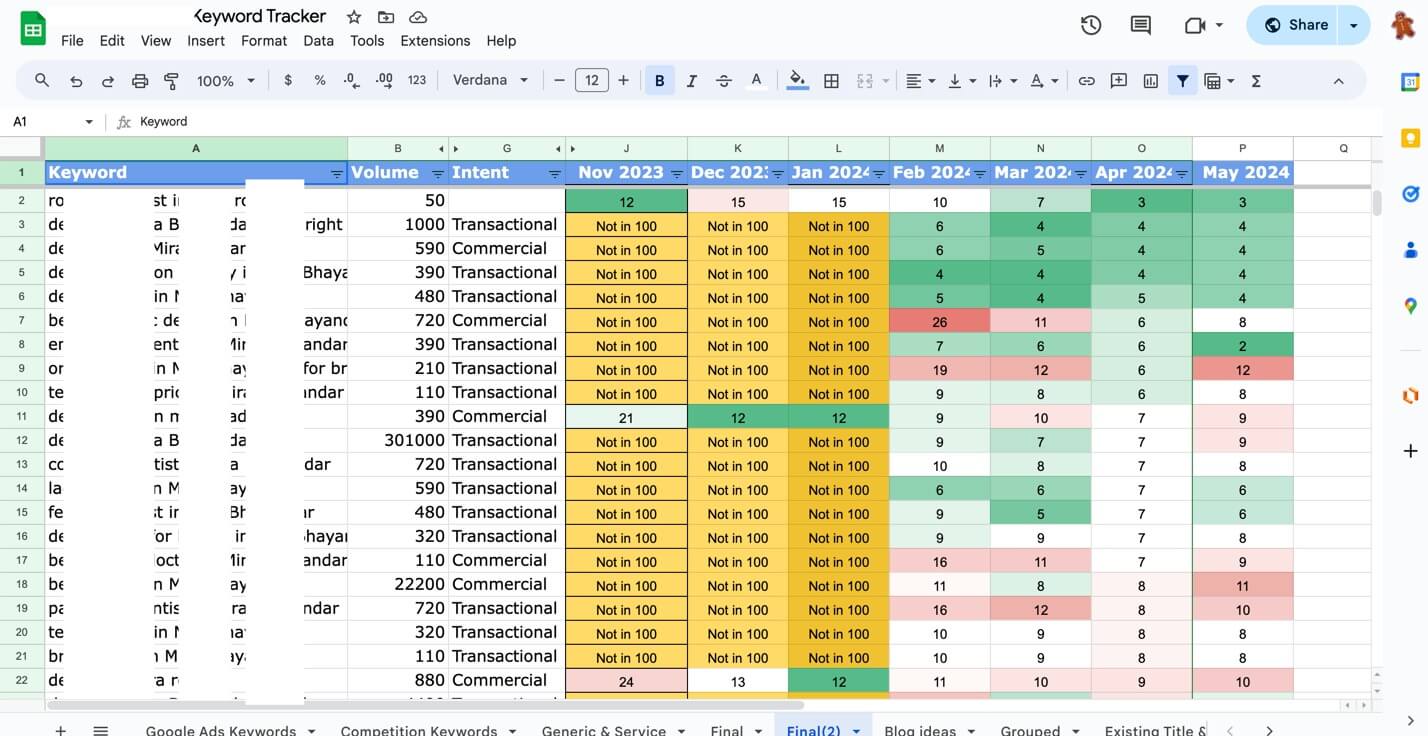Open the fill color picker
This screenshot has height=736, width=1428.
[x=797, y=81]
